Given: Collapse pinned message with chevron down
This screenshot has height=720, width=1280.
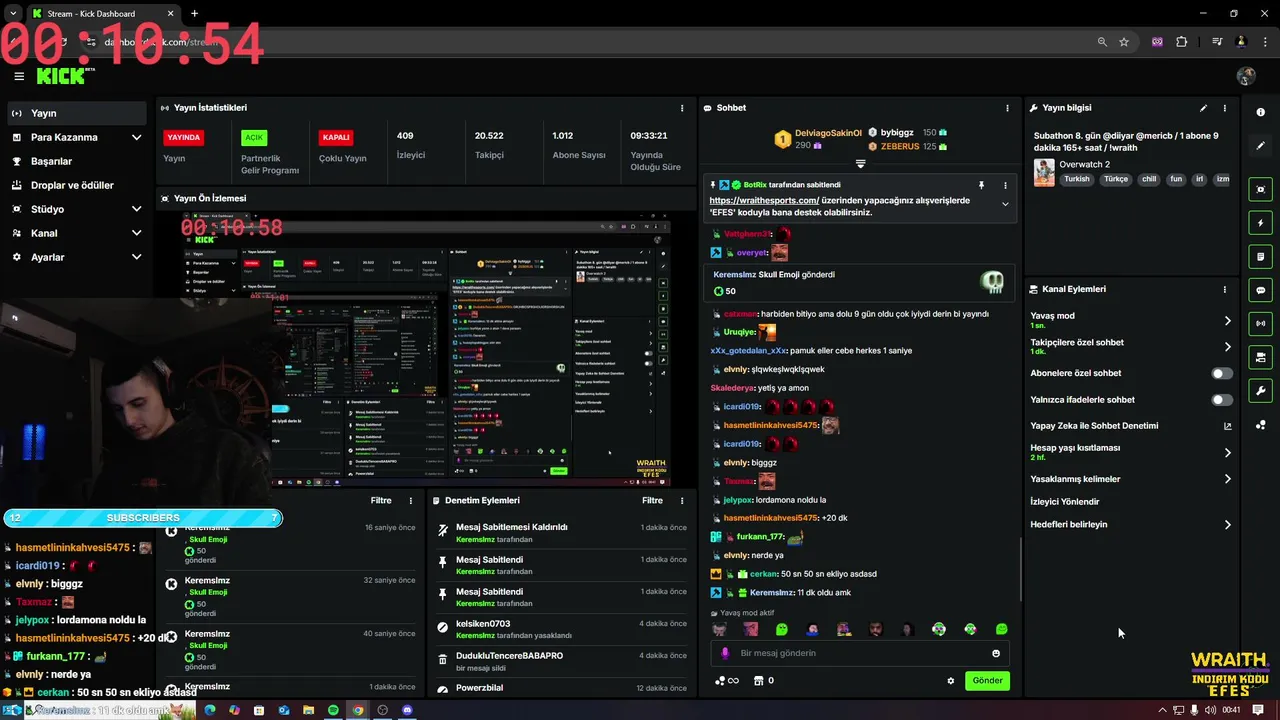Looking at the screenshot, I should pyautogui.click(x=1005, y=204).
